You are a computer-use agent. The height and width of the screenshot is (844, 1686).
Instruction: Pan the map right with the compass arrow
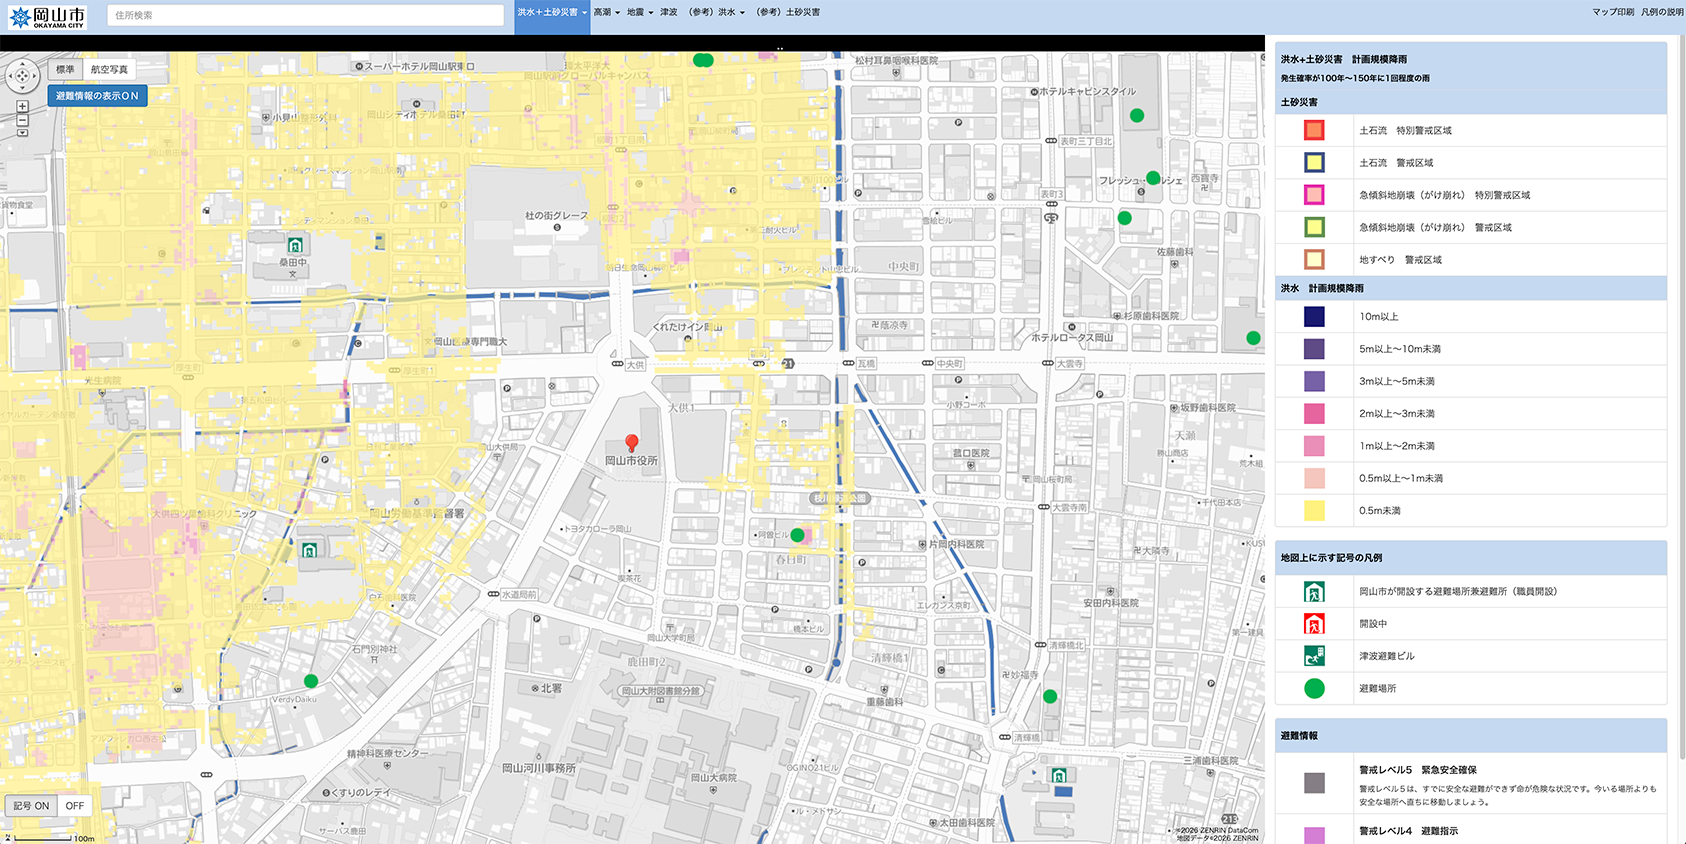[x=34, y=76]
